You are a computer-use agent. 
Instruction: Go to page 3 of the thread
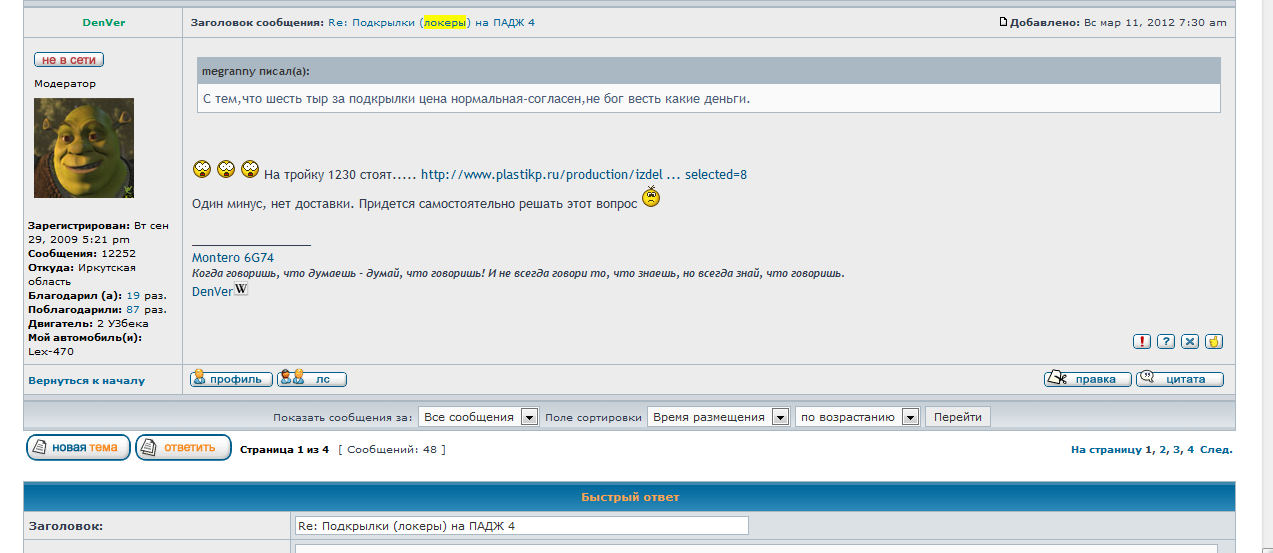pyautogui.click(x=1176, y=450)
